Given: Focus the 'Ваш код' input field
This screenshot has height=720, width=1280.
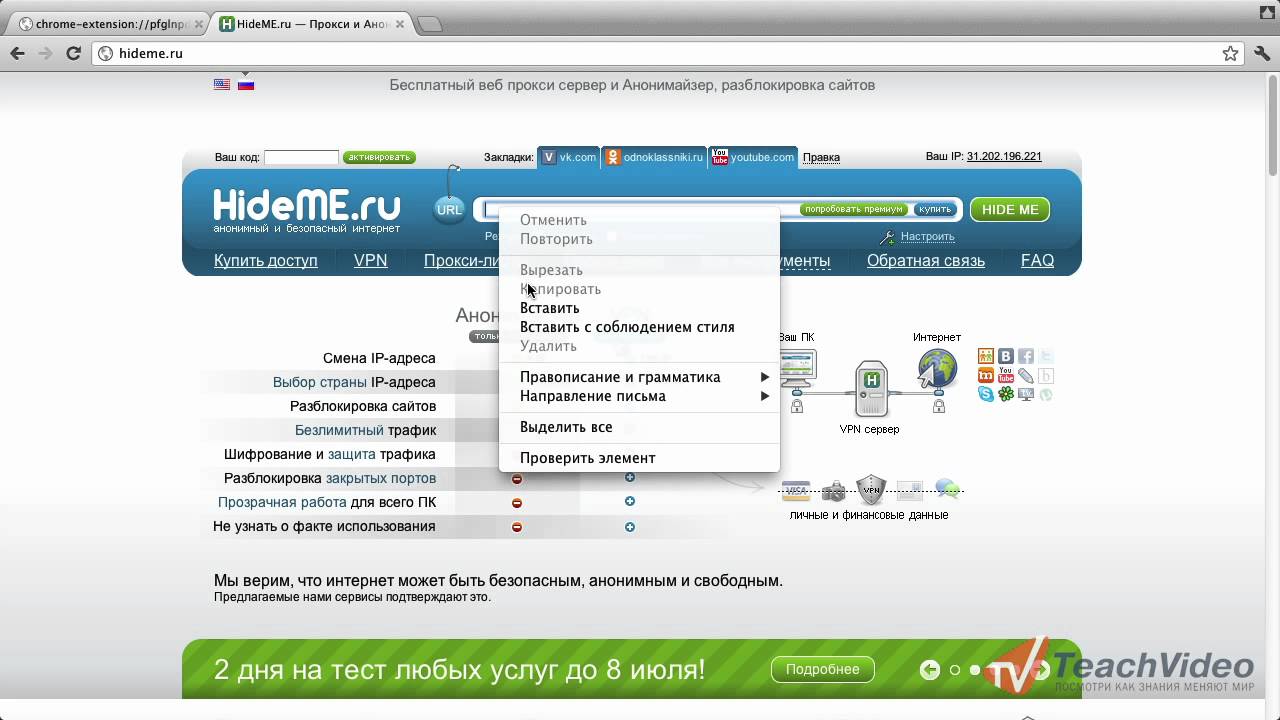Looking at the screenshot, I should coord(301,157).
